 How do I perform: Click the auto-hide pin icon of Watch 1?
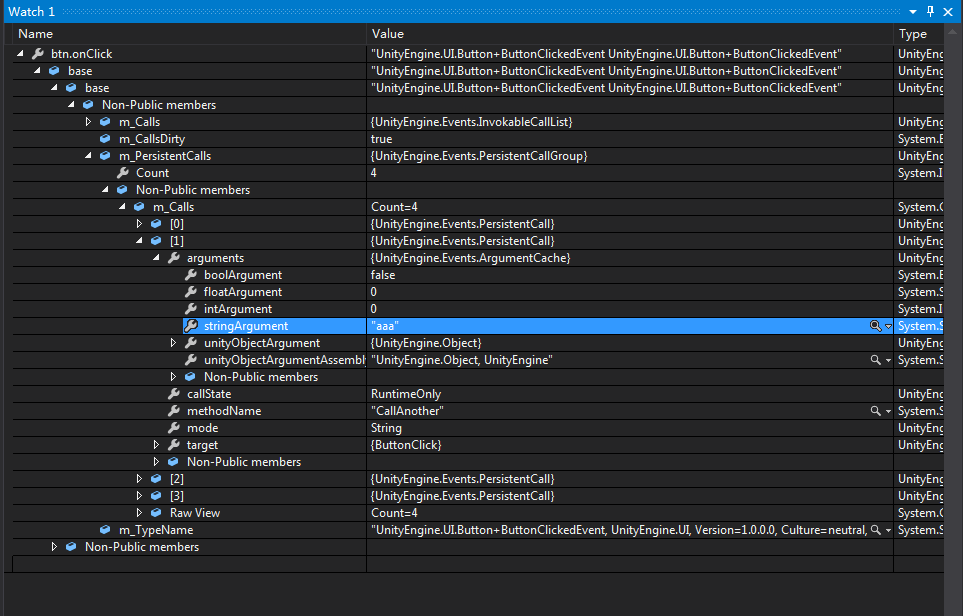[930, 11]
